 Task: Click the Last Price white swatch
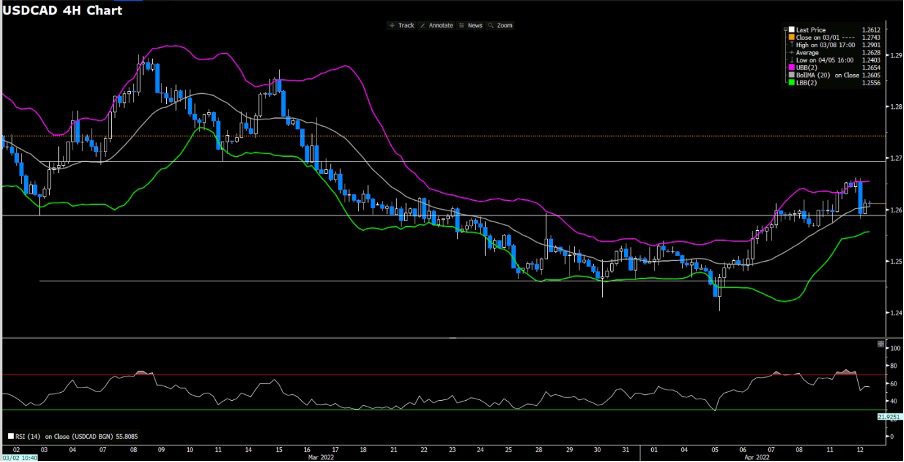pos(792,29)
